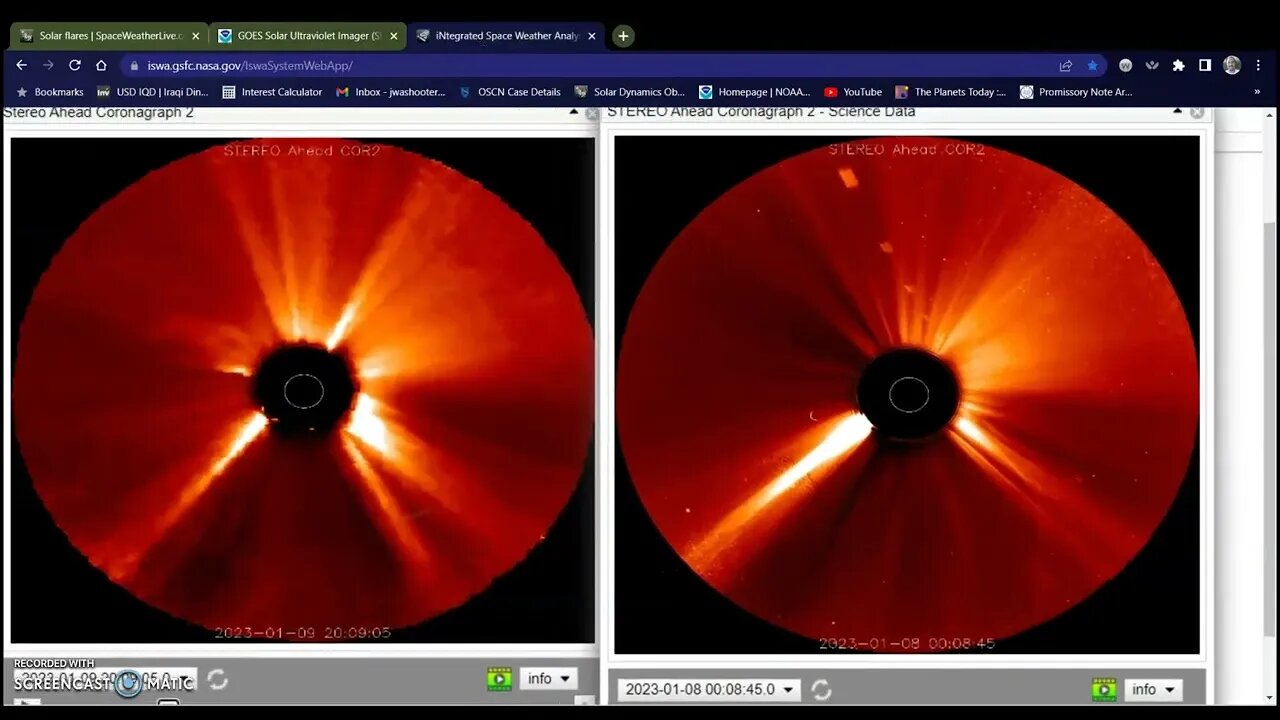The height and width of the screenshot is (720, 1280).
Task: View site information lock icon
Action: click(x=134, y=65)
